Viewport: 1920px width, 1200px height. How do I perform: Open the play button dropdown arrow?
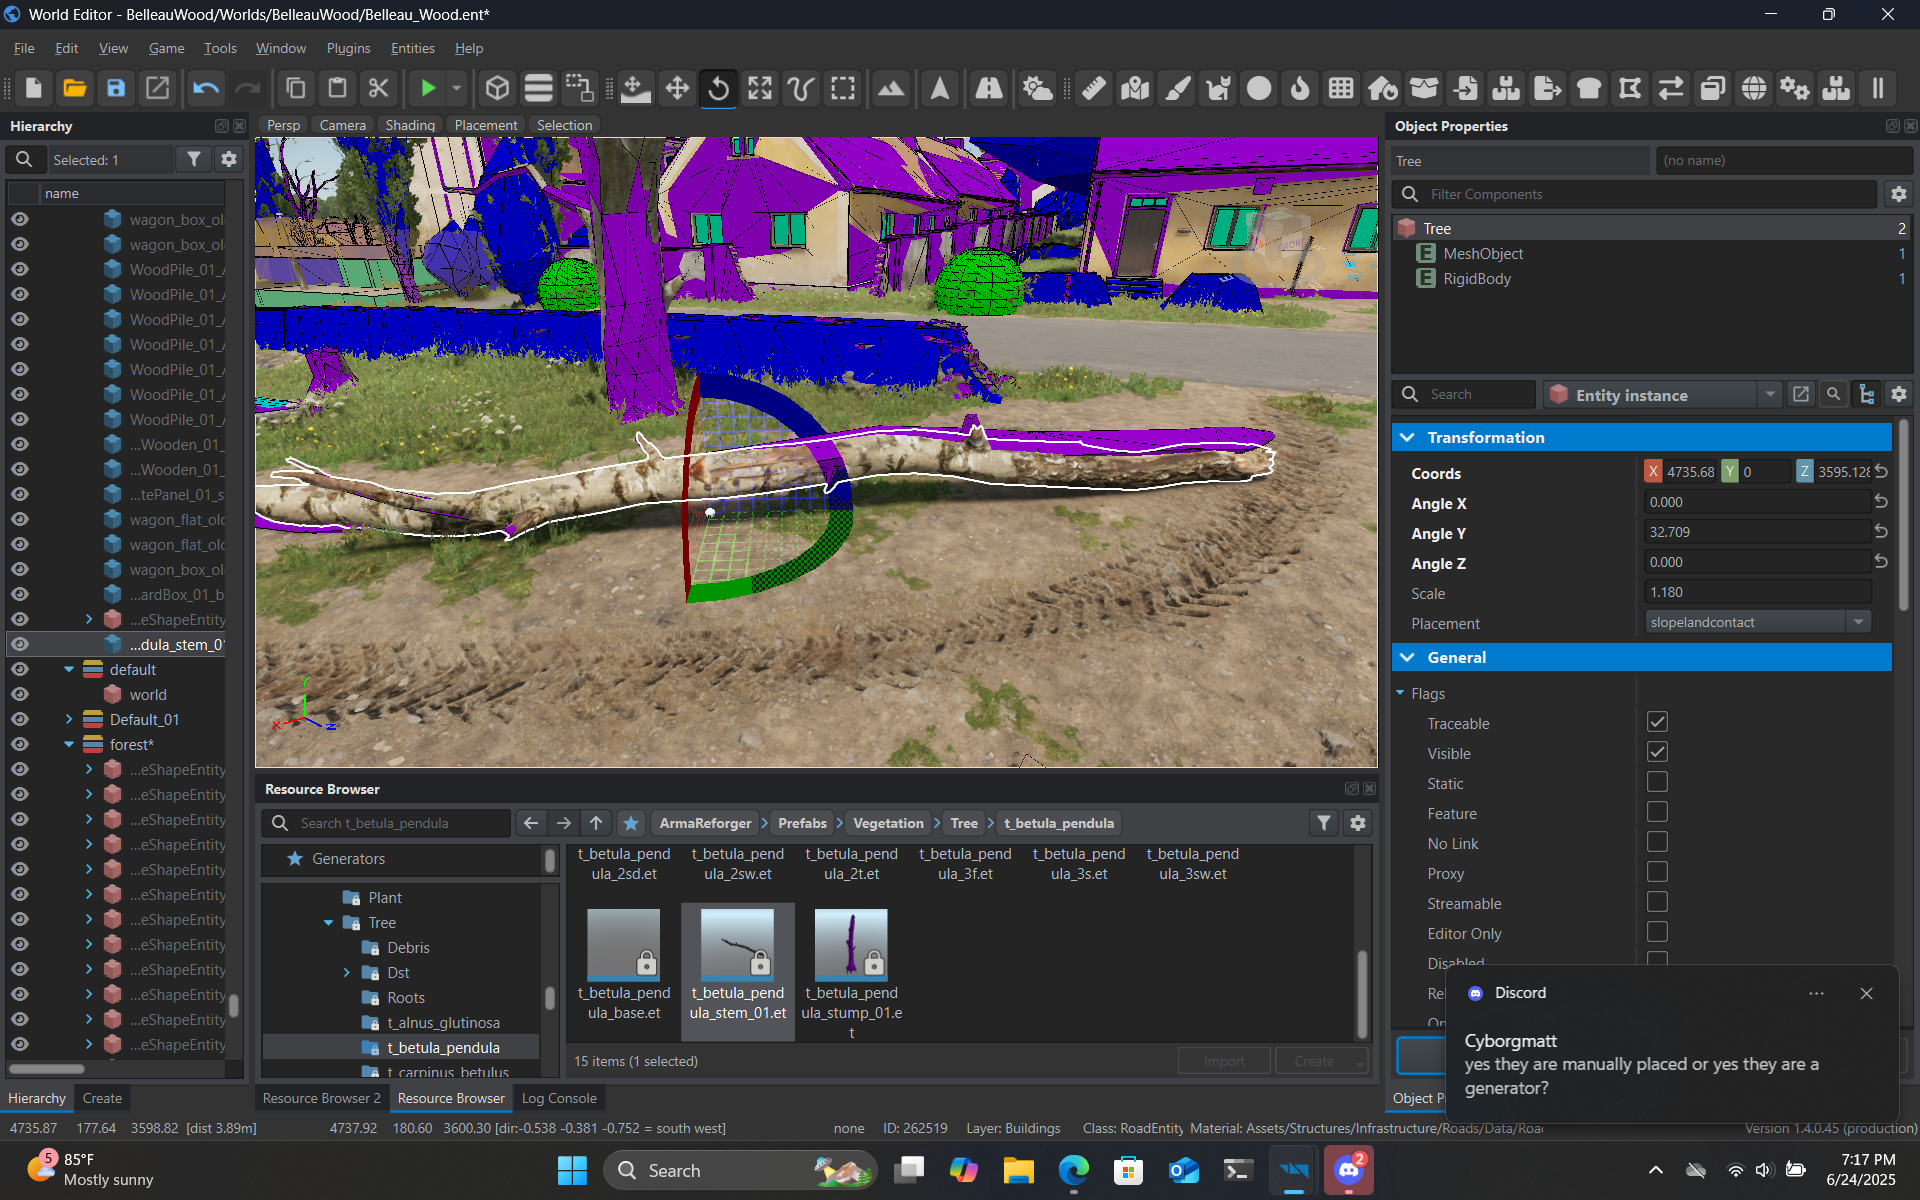[456, 88]
